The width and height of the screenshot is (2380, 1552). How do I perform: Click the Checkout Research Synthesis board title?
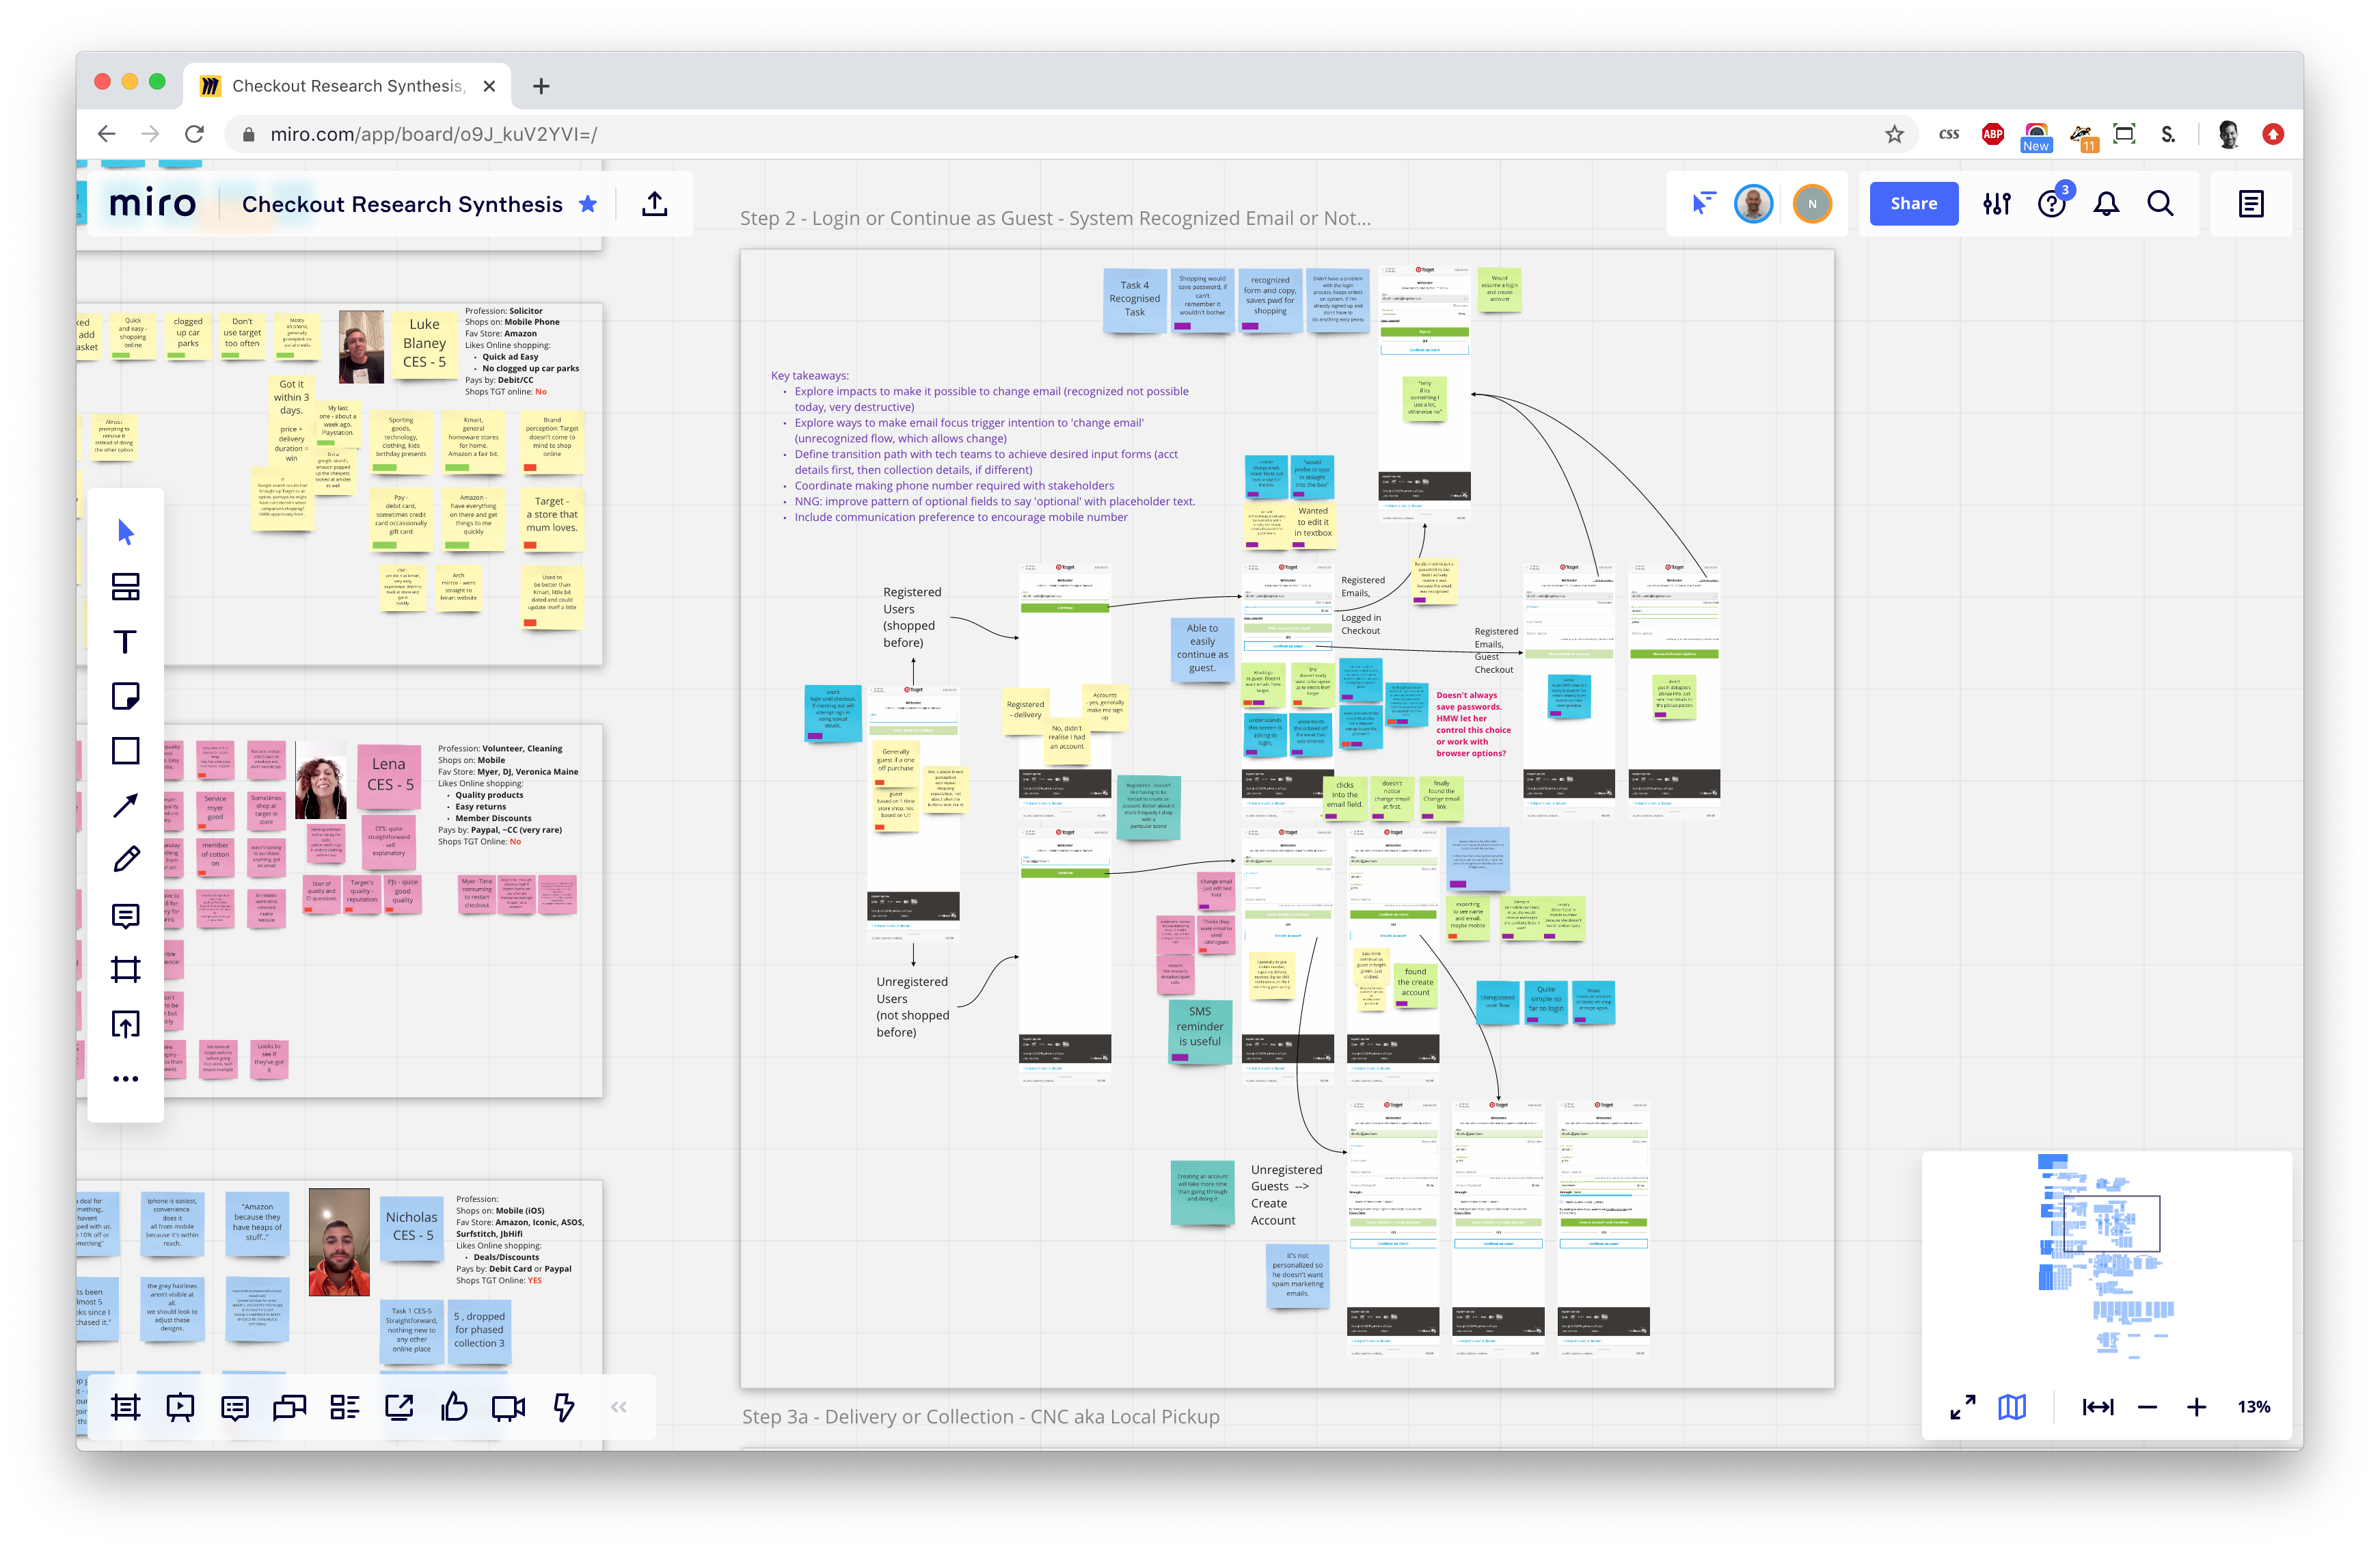pyautogui.click(x=402, y=204)
